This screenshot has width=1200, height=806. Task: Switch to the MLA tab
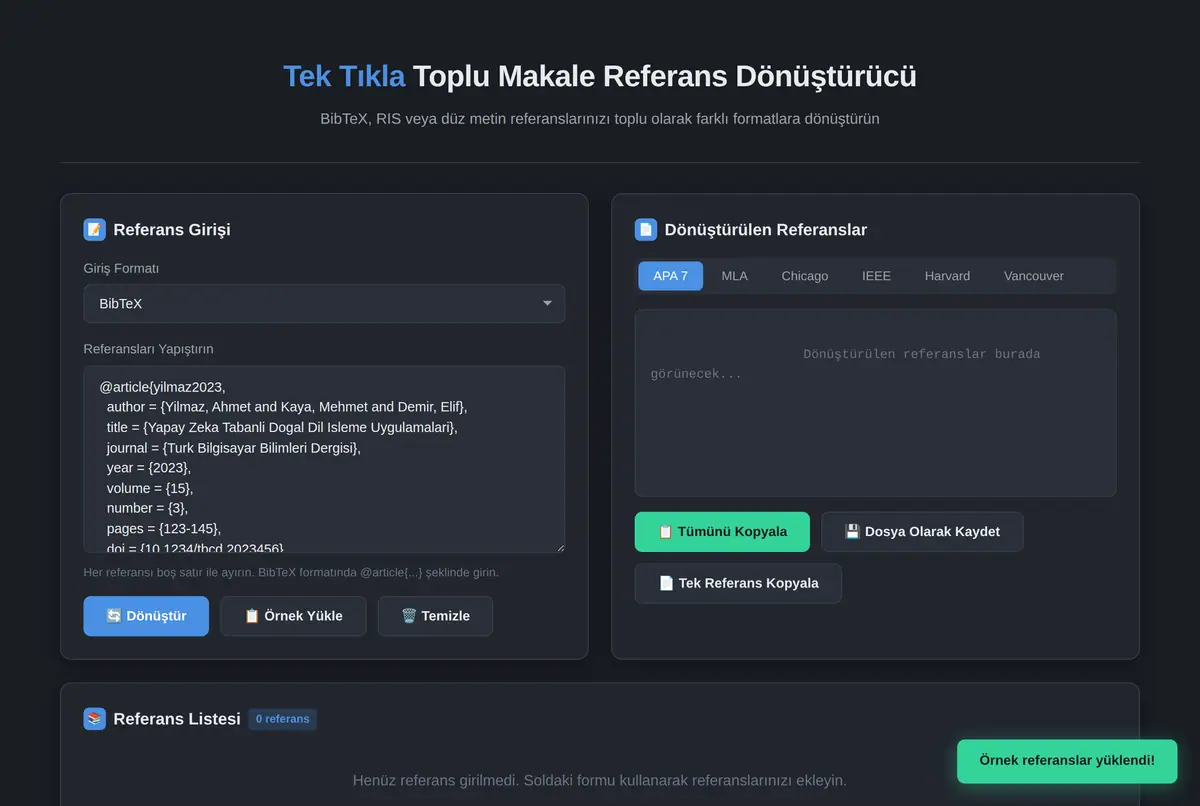734,276
